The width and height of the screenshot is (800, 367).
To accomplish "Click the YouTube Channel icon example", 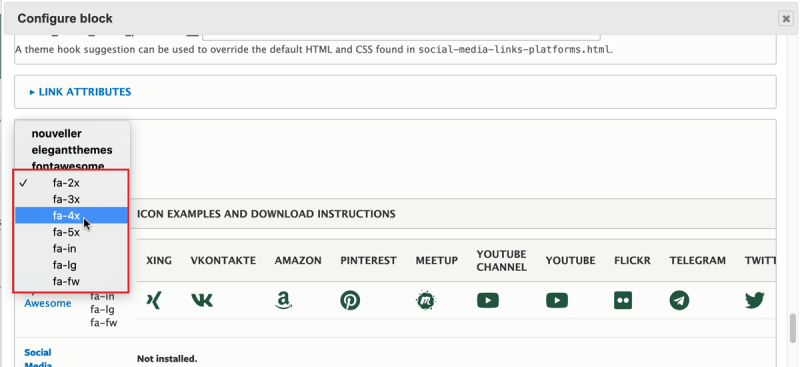I will [488, 301].
